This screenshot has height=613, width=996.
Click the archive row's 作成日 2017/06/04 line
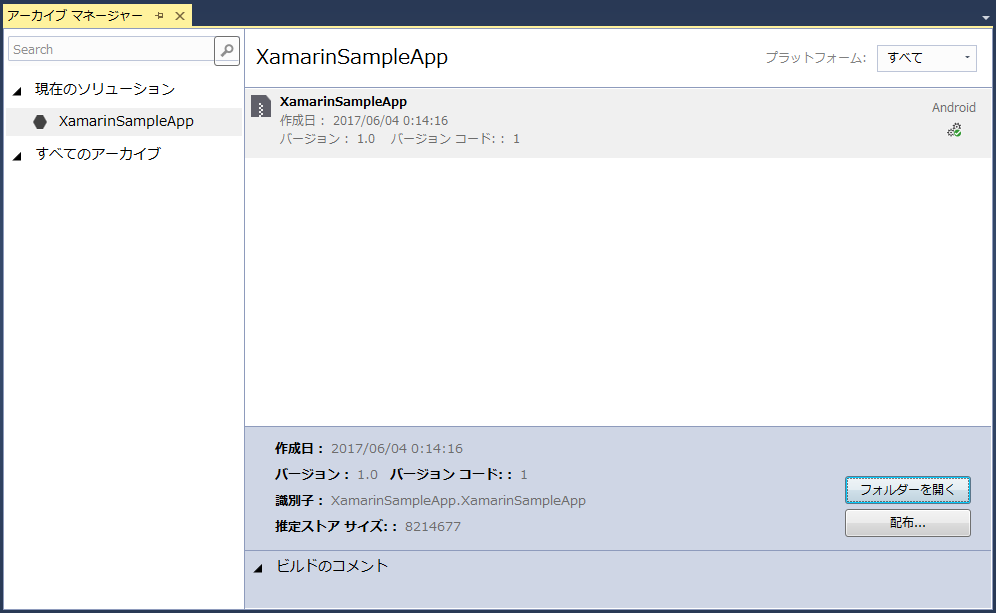(363, 121)
